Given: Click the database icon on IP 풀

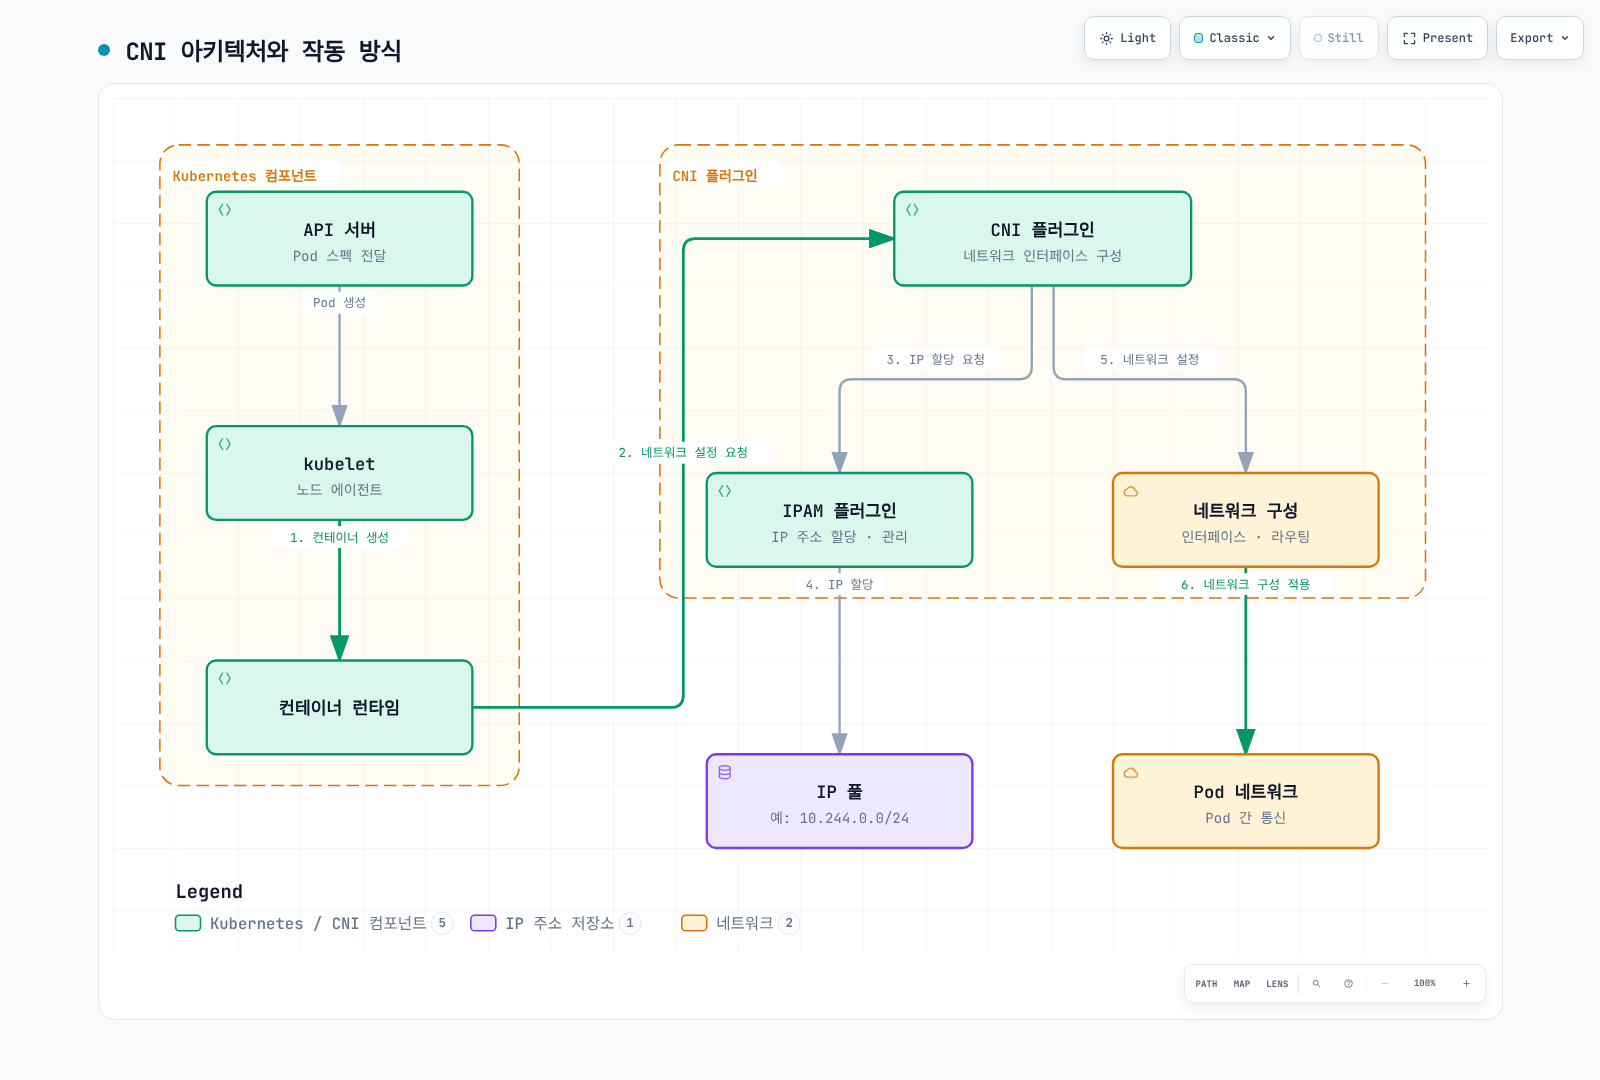Looking at the screenshot, I should (725, 772).
